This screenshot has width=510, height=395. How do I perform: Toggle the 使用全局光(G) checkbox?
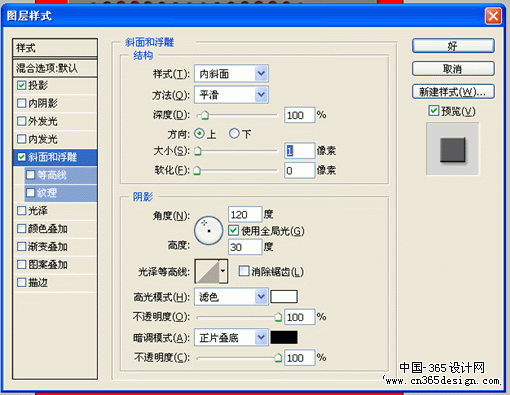(233, 230)
